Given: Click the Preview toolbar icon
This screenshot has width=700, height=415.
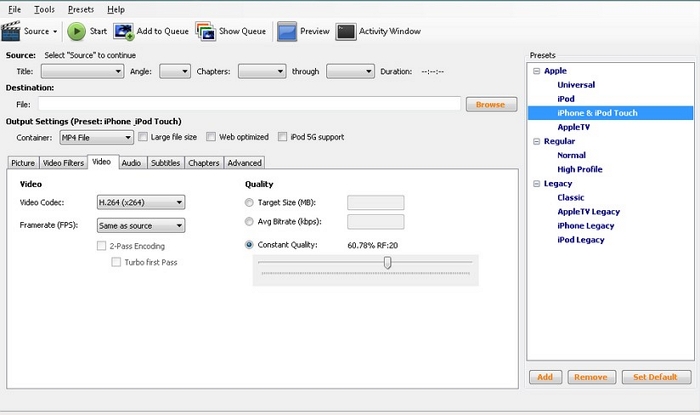Looking at the screenshot, I should 286,31.
